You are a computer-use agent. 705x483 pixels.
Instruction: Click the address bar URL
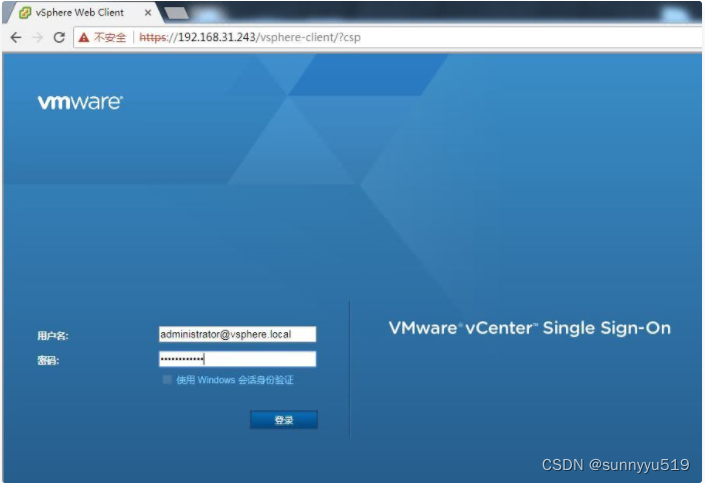pos(250,37)
